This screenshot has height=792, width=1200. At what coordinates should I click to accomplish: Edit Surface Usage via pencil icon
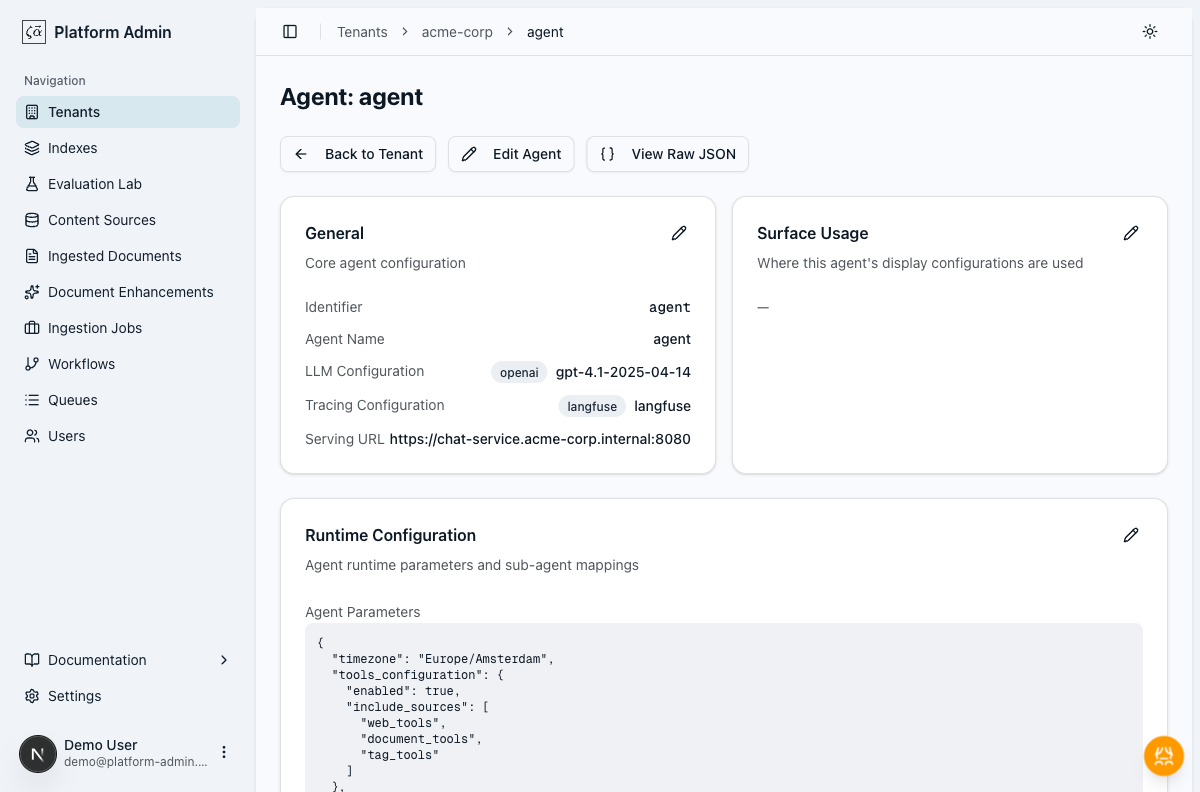pos(1131,233)
